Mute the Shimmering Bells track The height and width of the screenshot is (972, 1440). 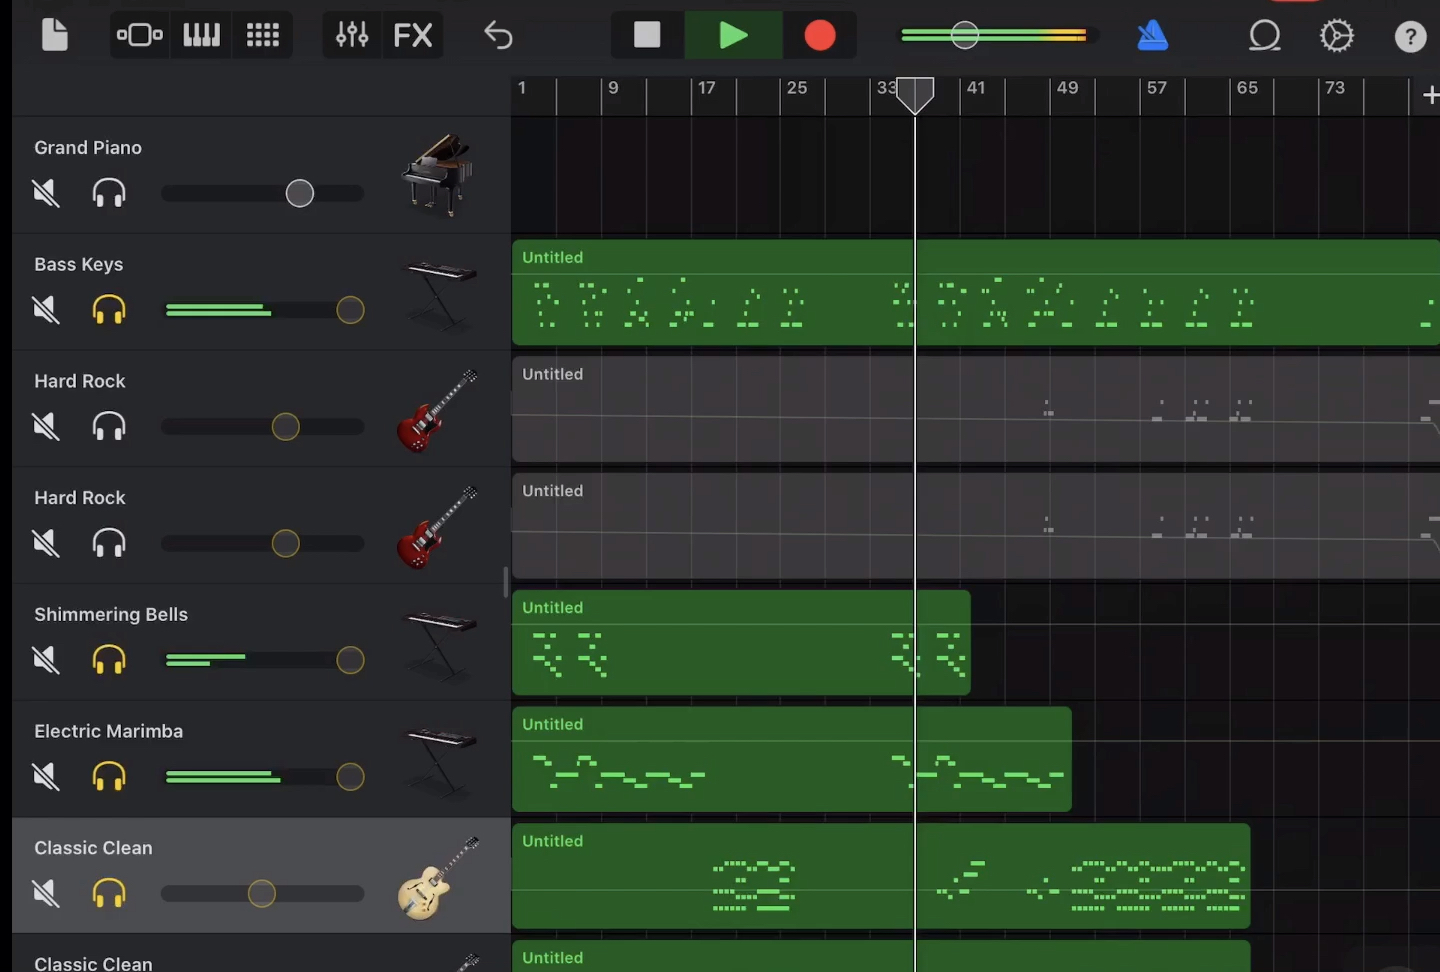point(46,660)
